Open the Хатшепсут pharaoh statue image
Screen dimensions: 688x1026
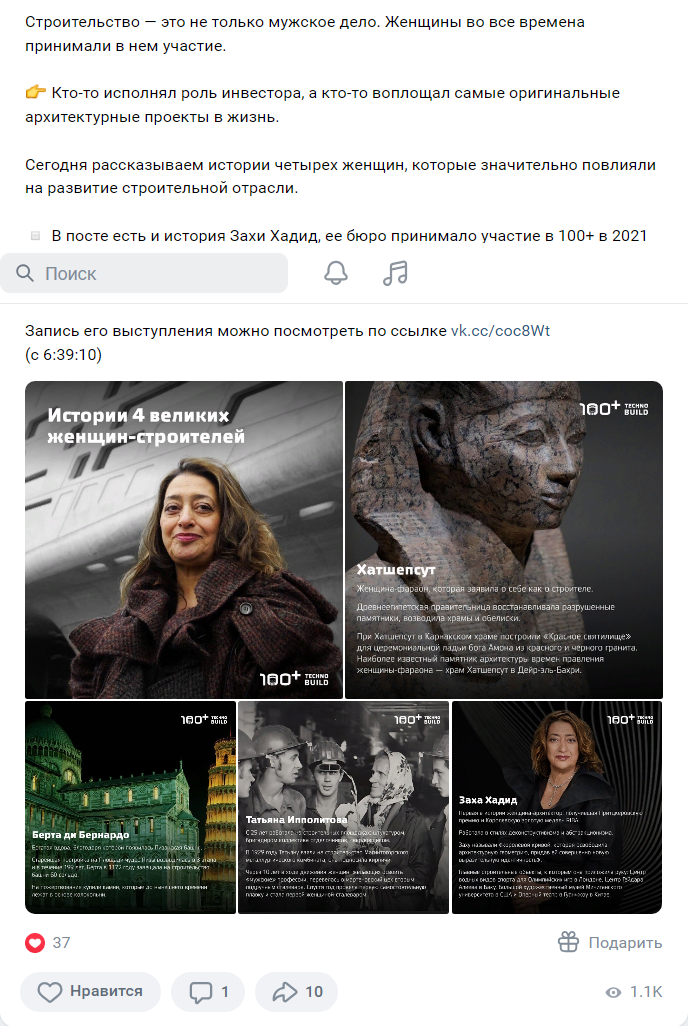(504, 540)
